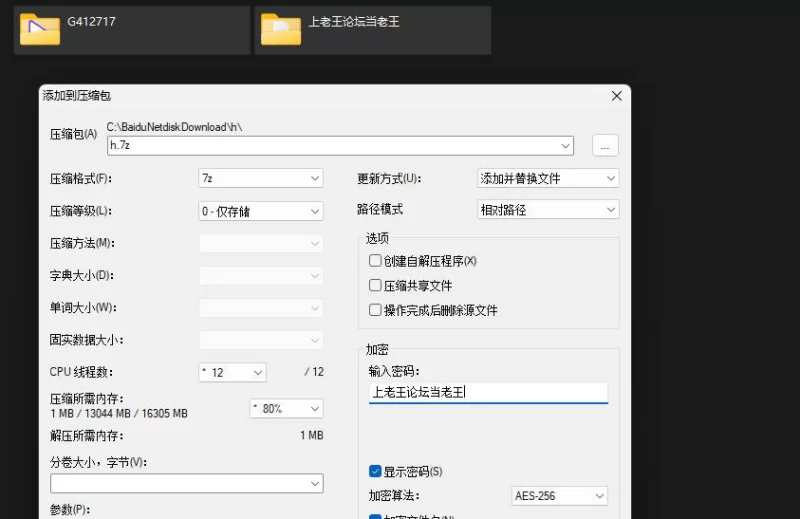Open the 路径模式 dropdown 相对路径
800x519 pixels.
[548, 210]
